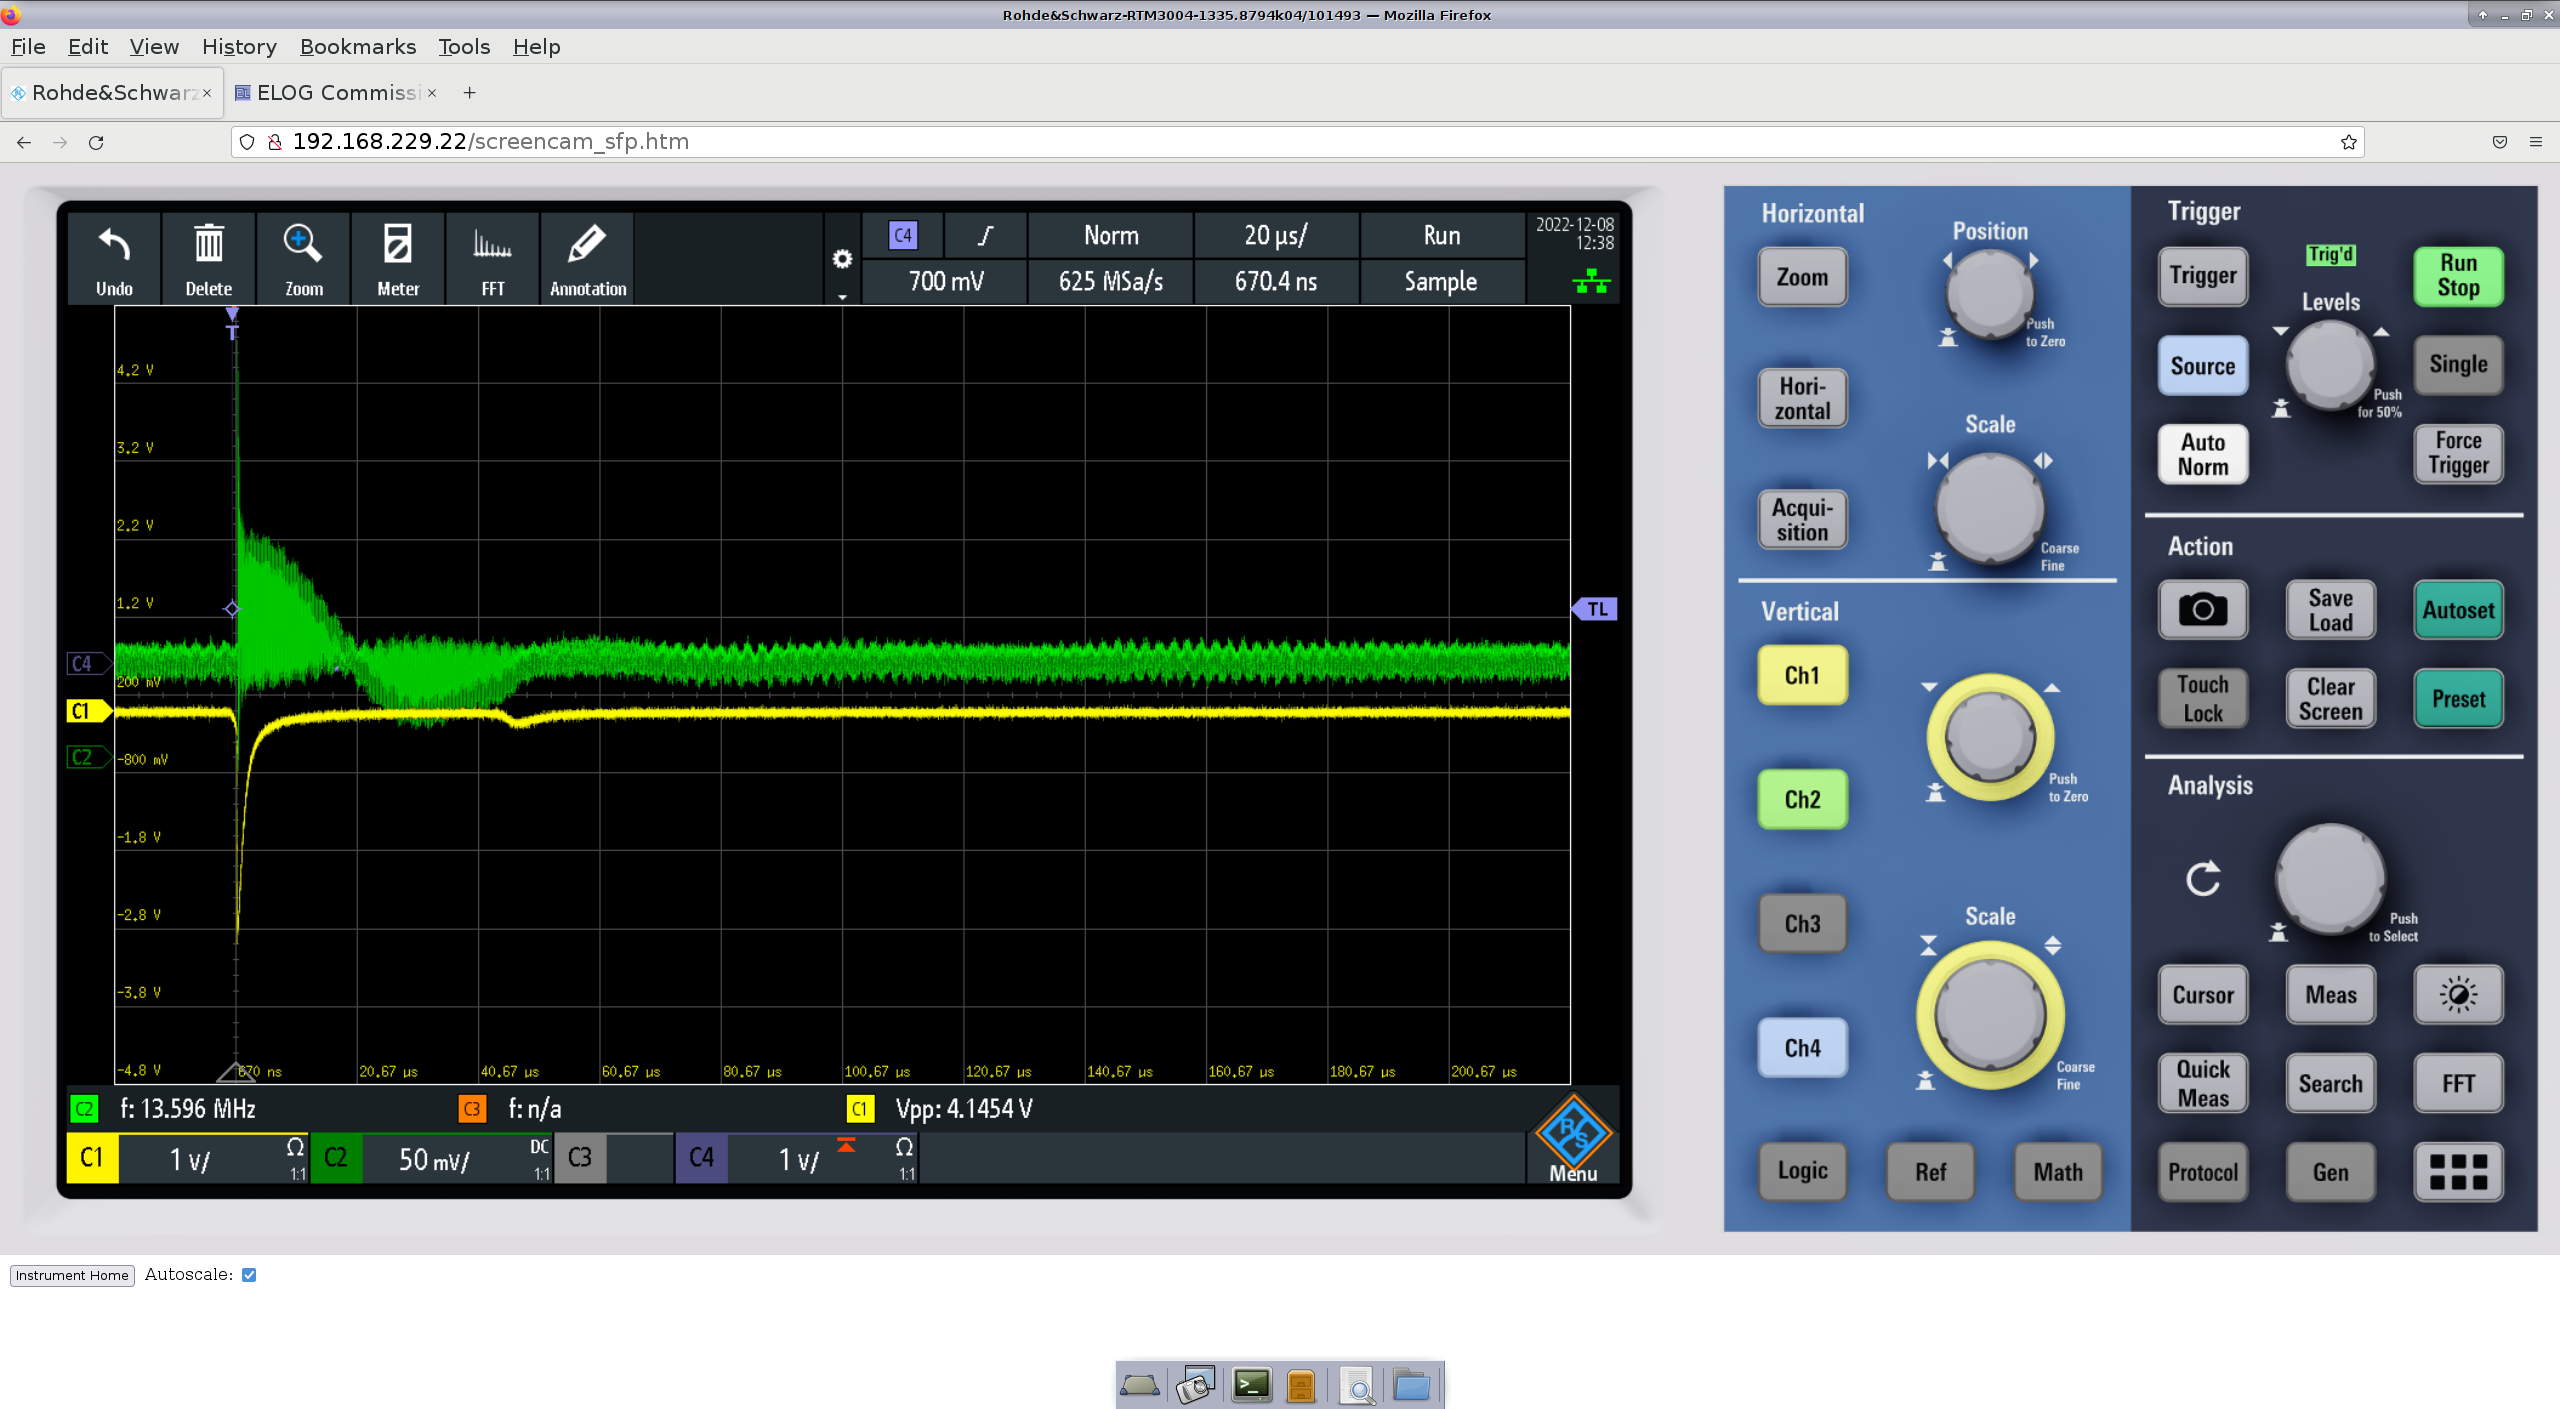Screen dimensions: 2560x1409
Task: Select the Annotation pencil tool
Action: tap(587, 258)
